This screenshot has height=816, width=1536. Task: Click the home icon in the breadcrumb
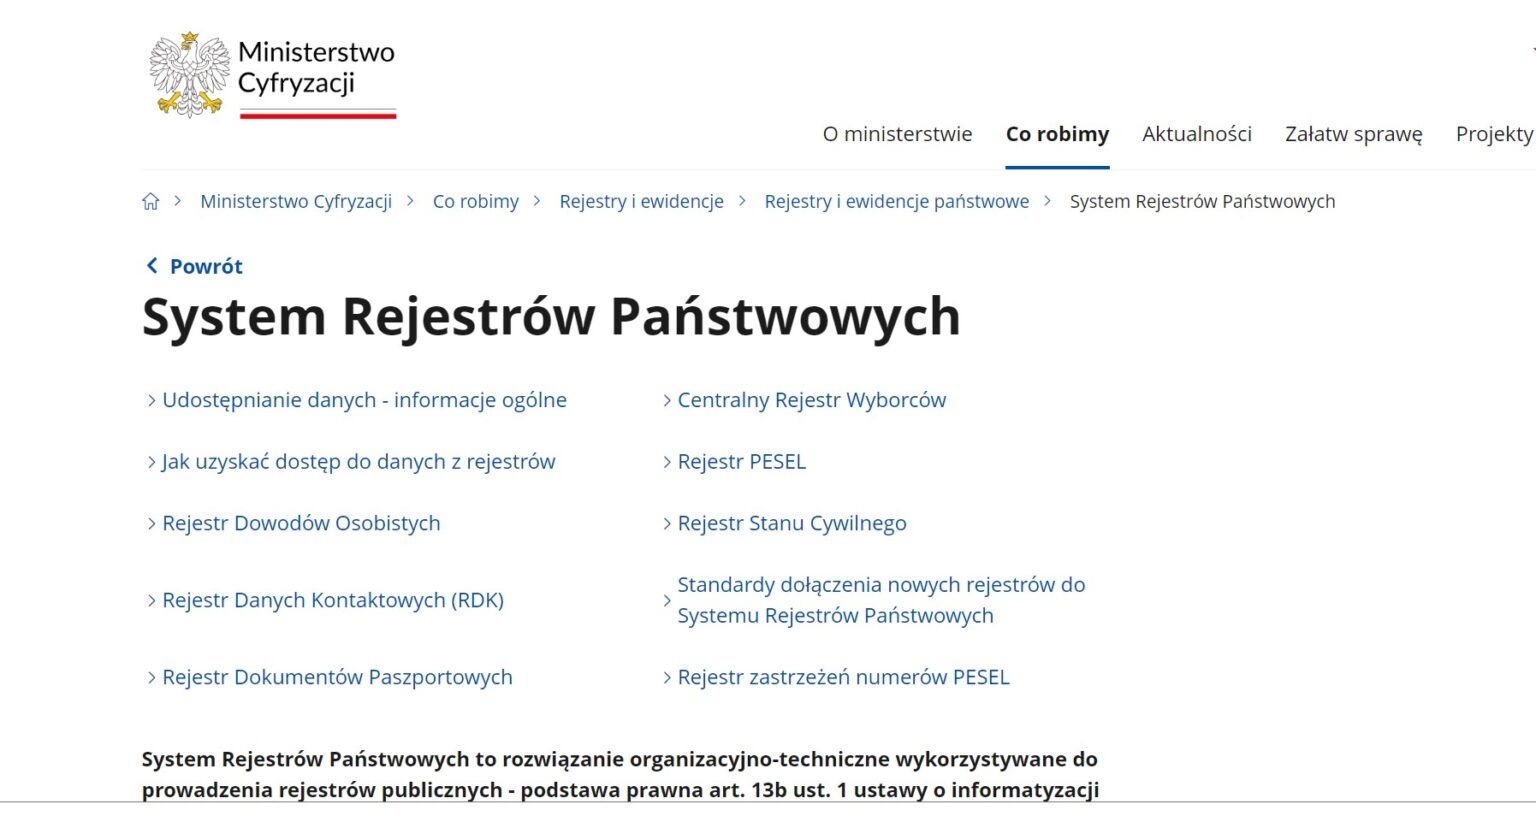(x=151, y=201)
